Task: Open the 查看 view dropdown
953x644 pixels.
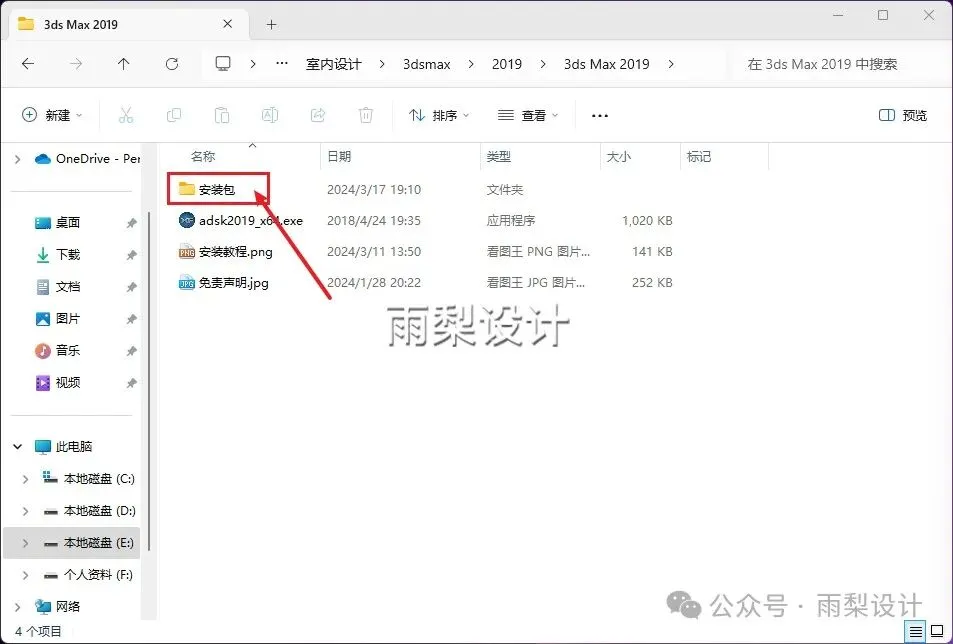Action: (x=528, y=115)
